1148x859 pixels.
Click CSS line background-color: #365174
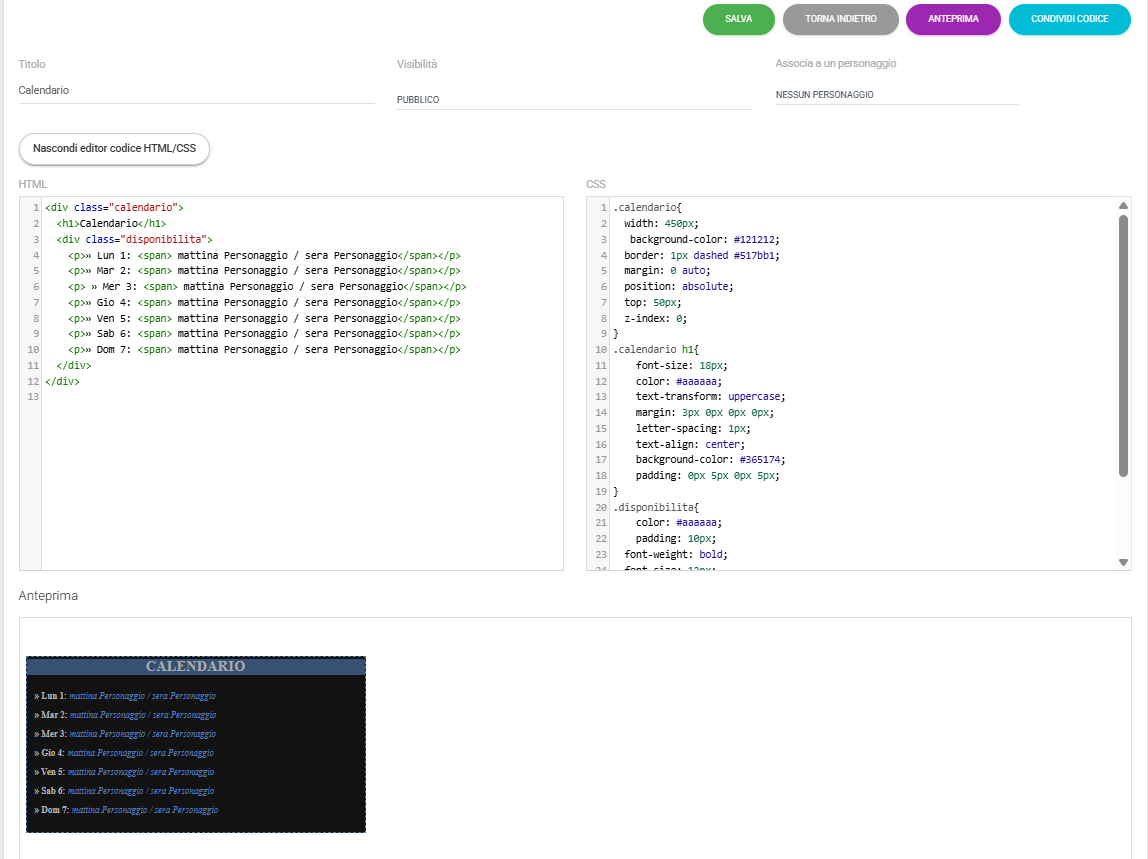point(710,460)
